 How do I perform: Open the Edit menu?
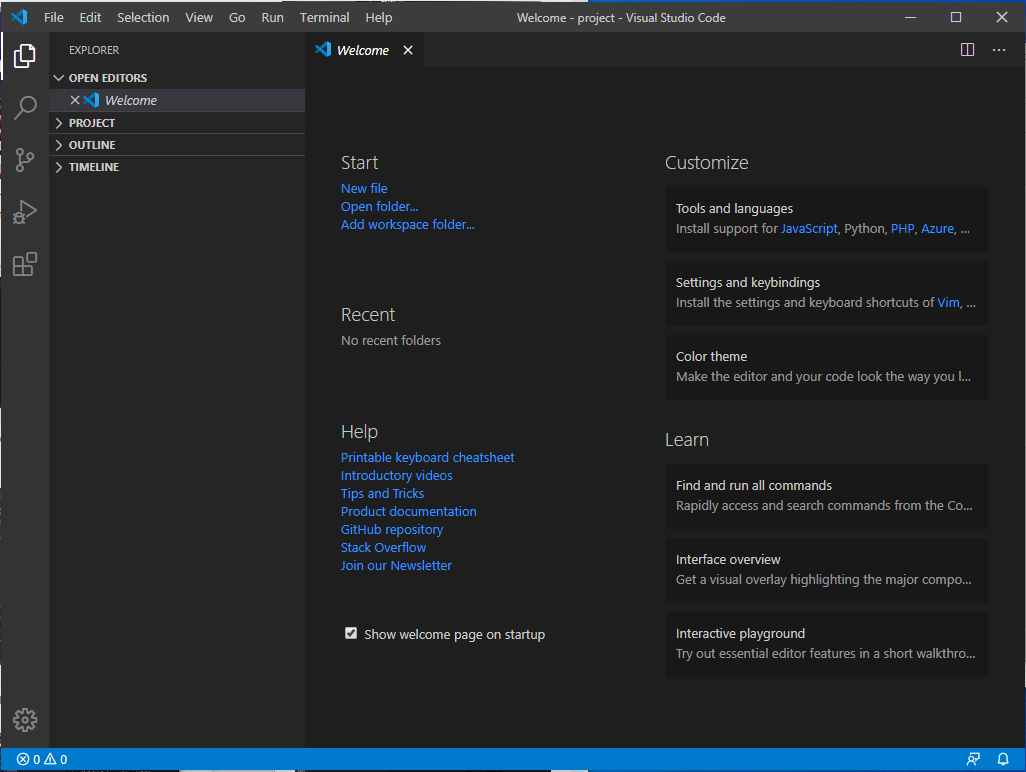90,18
